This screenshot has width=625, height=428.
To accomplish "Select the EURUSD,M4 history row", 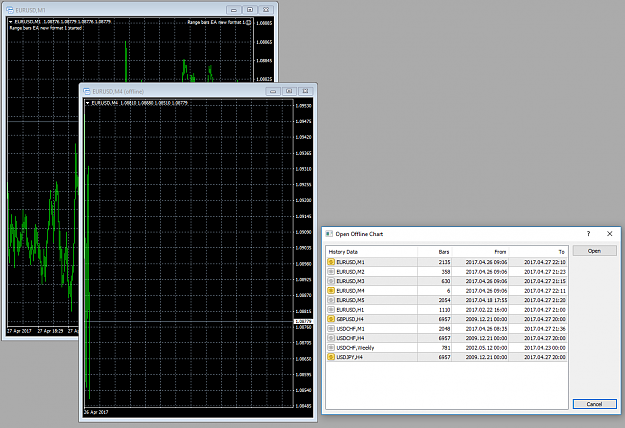I will pyautogui.click(x=447, y=291).
